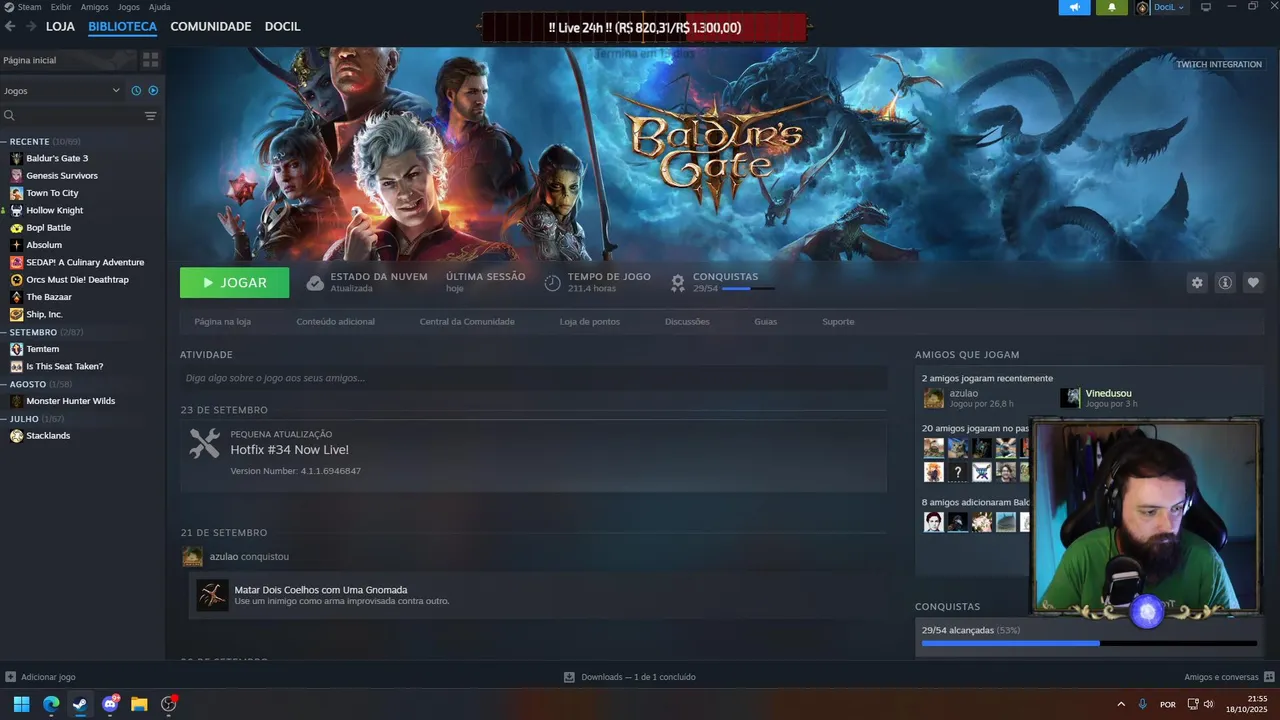Go to the COMUNIDADE tab
Screen dimensions: 1280x720
click(211, 27)
